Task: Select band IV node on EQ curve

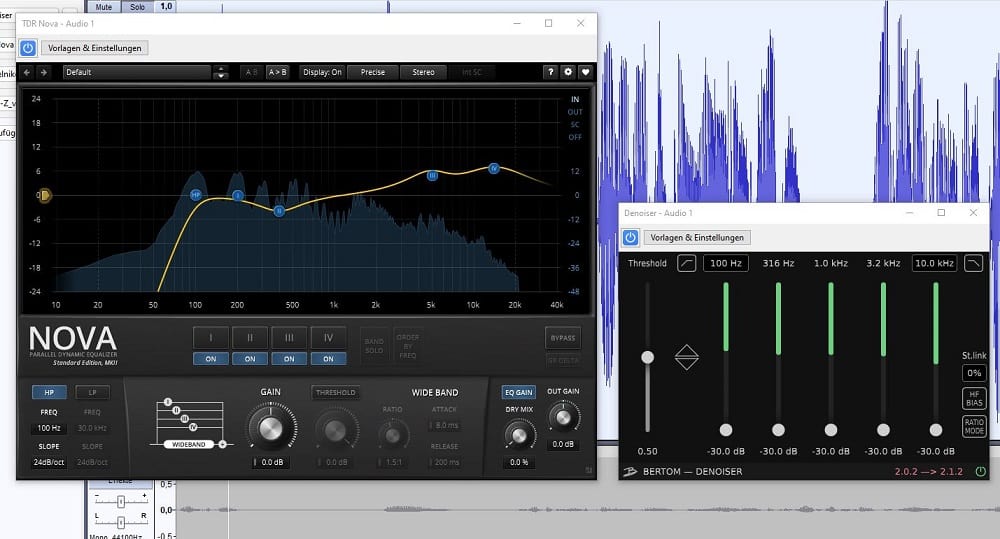Action: click(x=494, y=168)
